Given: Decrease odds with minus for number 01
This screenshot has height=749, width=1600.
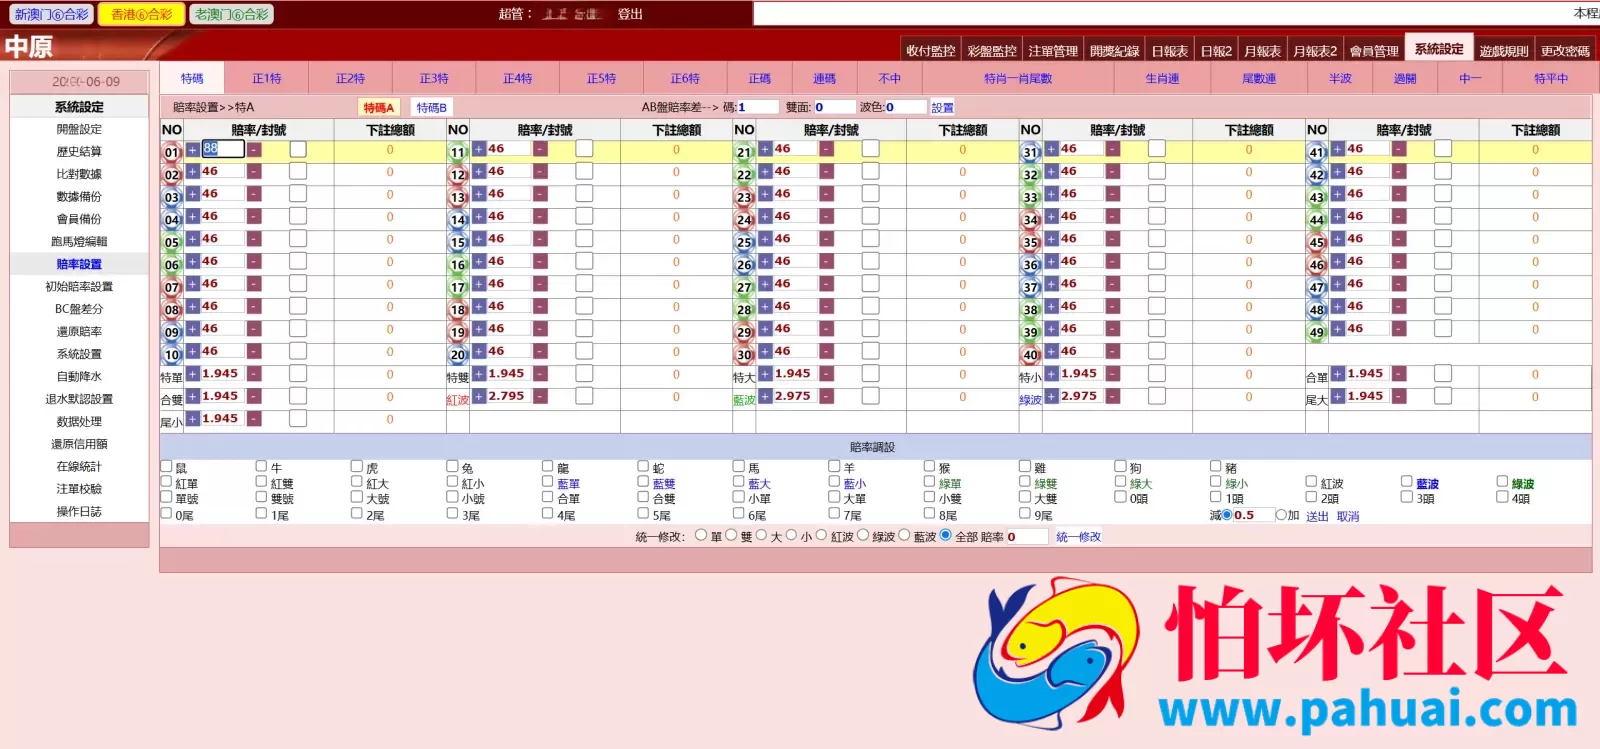Looking at the screenshot, I should point(254,150).
